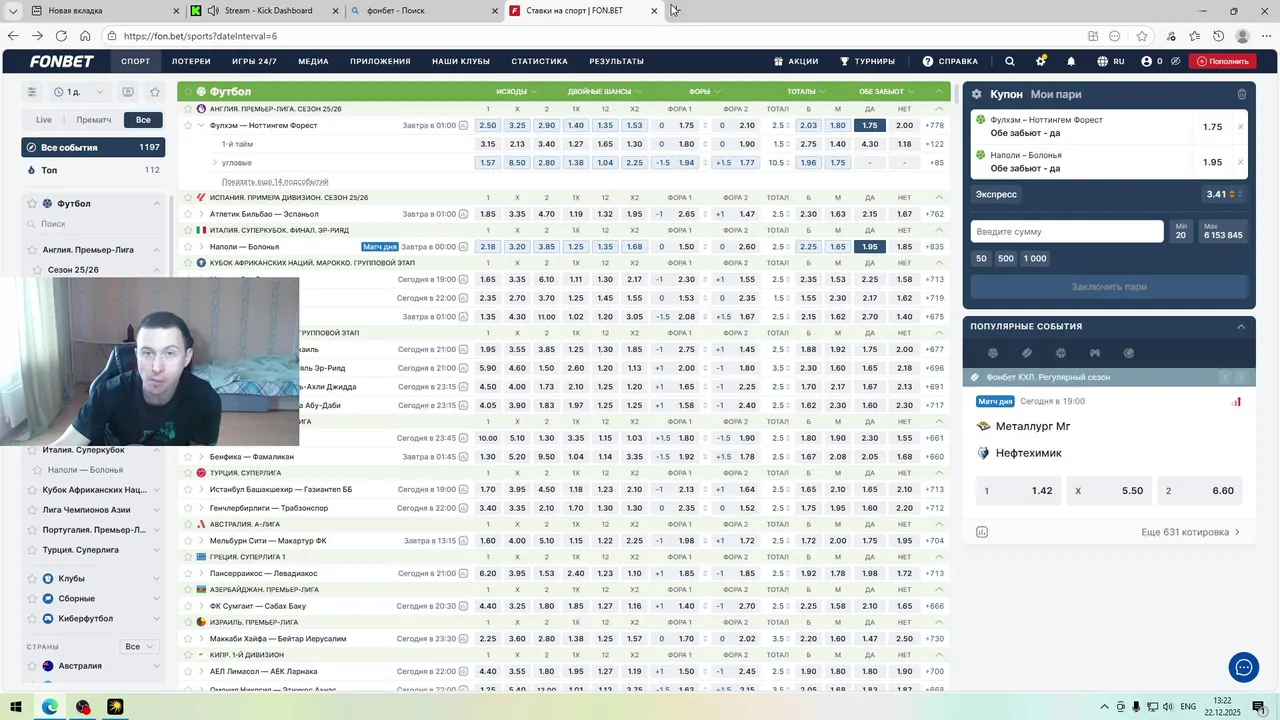Click Max 6 153 845 stake button

1223,231
